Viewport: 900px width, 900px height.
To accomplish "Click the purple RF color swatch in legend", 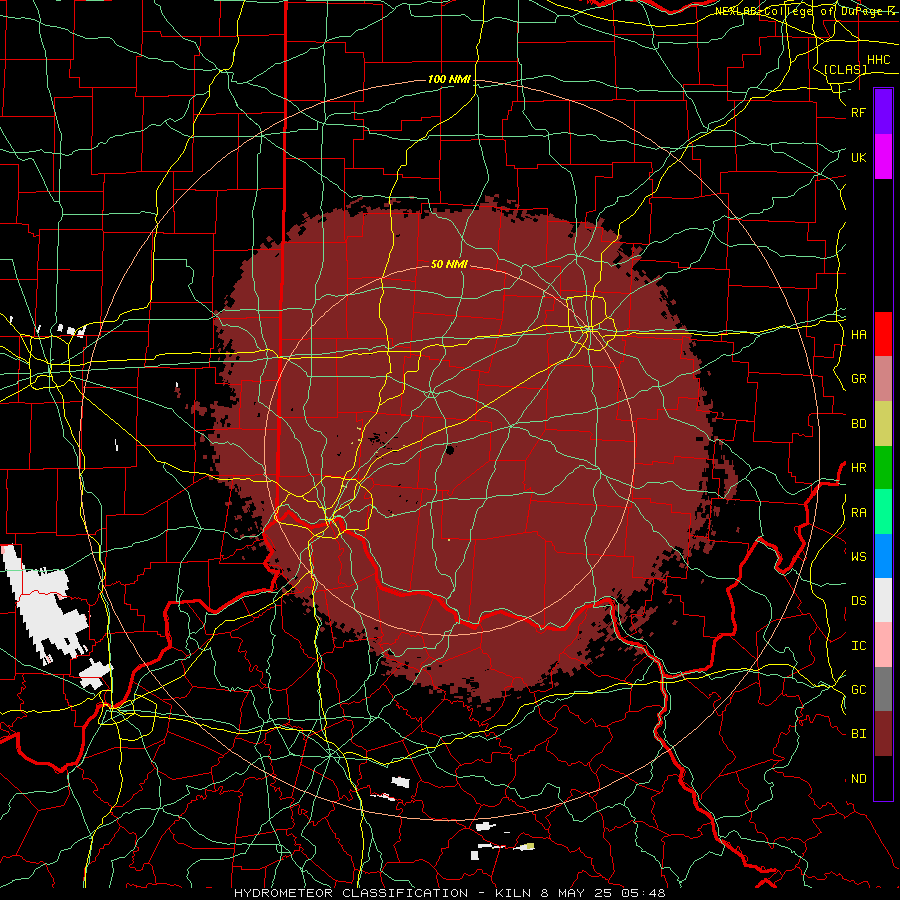I will [x=883, y=112].
